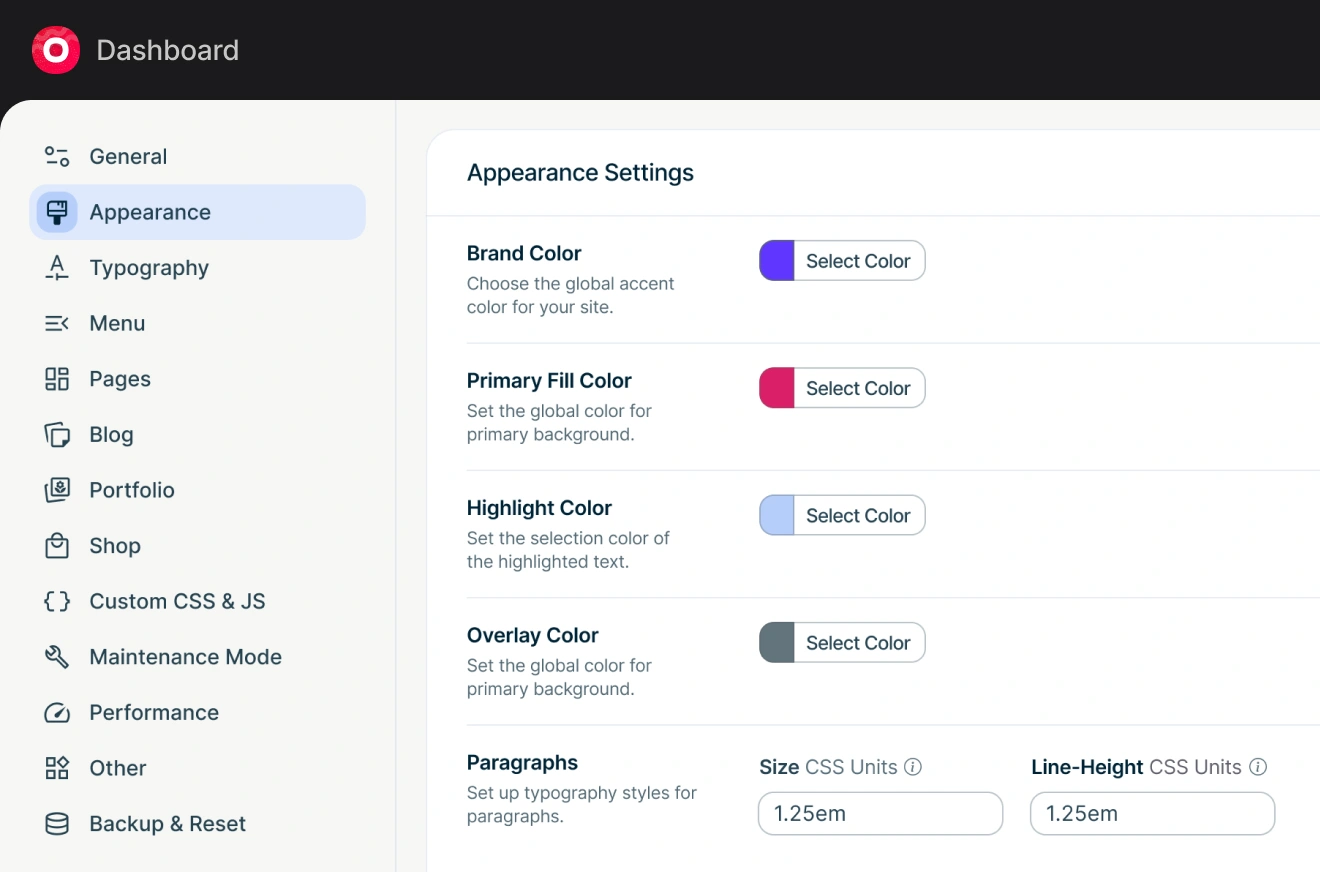Click the gray Overlay Color swatch
Screen dimensions: 1320x872
tap(777, 643)
